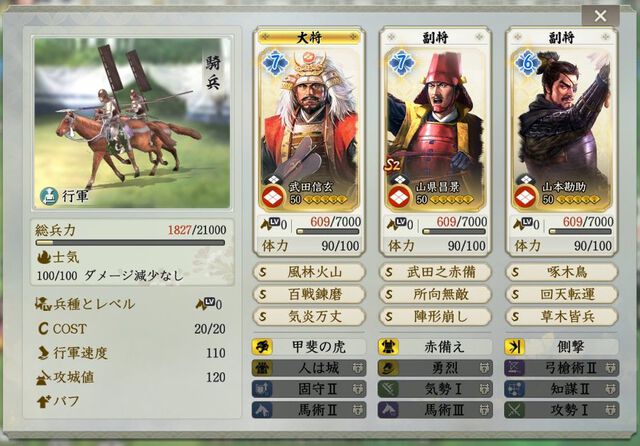Click the equip icon on 人は城 row
Image resolution: width=640 pixels, height=446 pixels.
coord(358,368)
